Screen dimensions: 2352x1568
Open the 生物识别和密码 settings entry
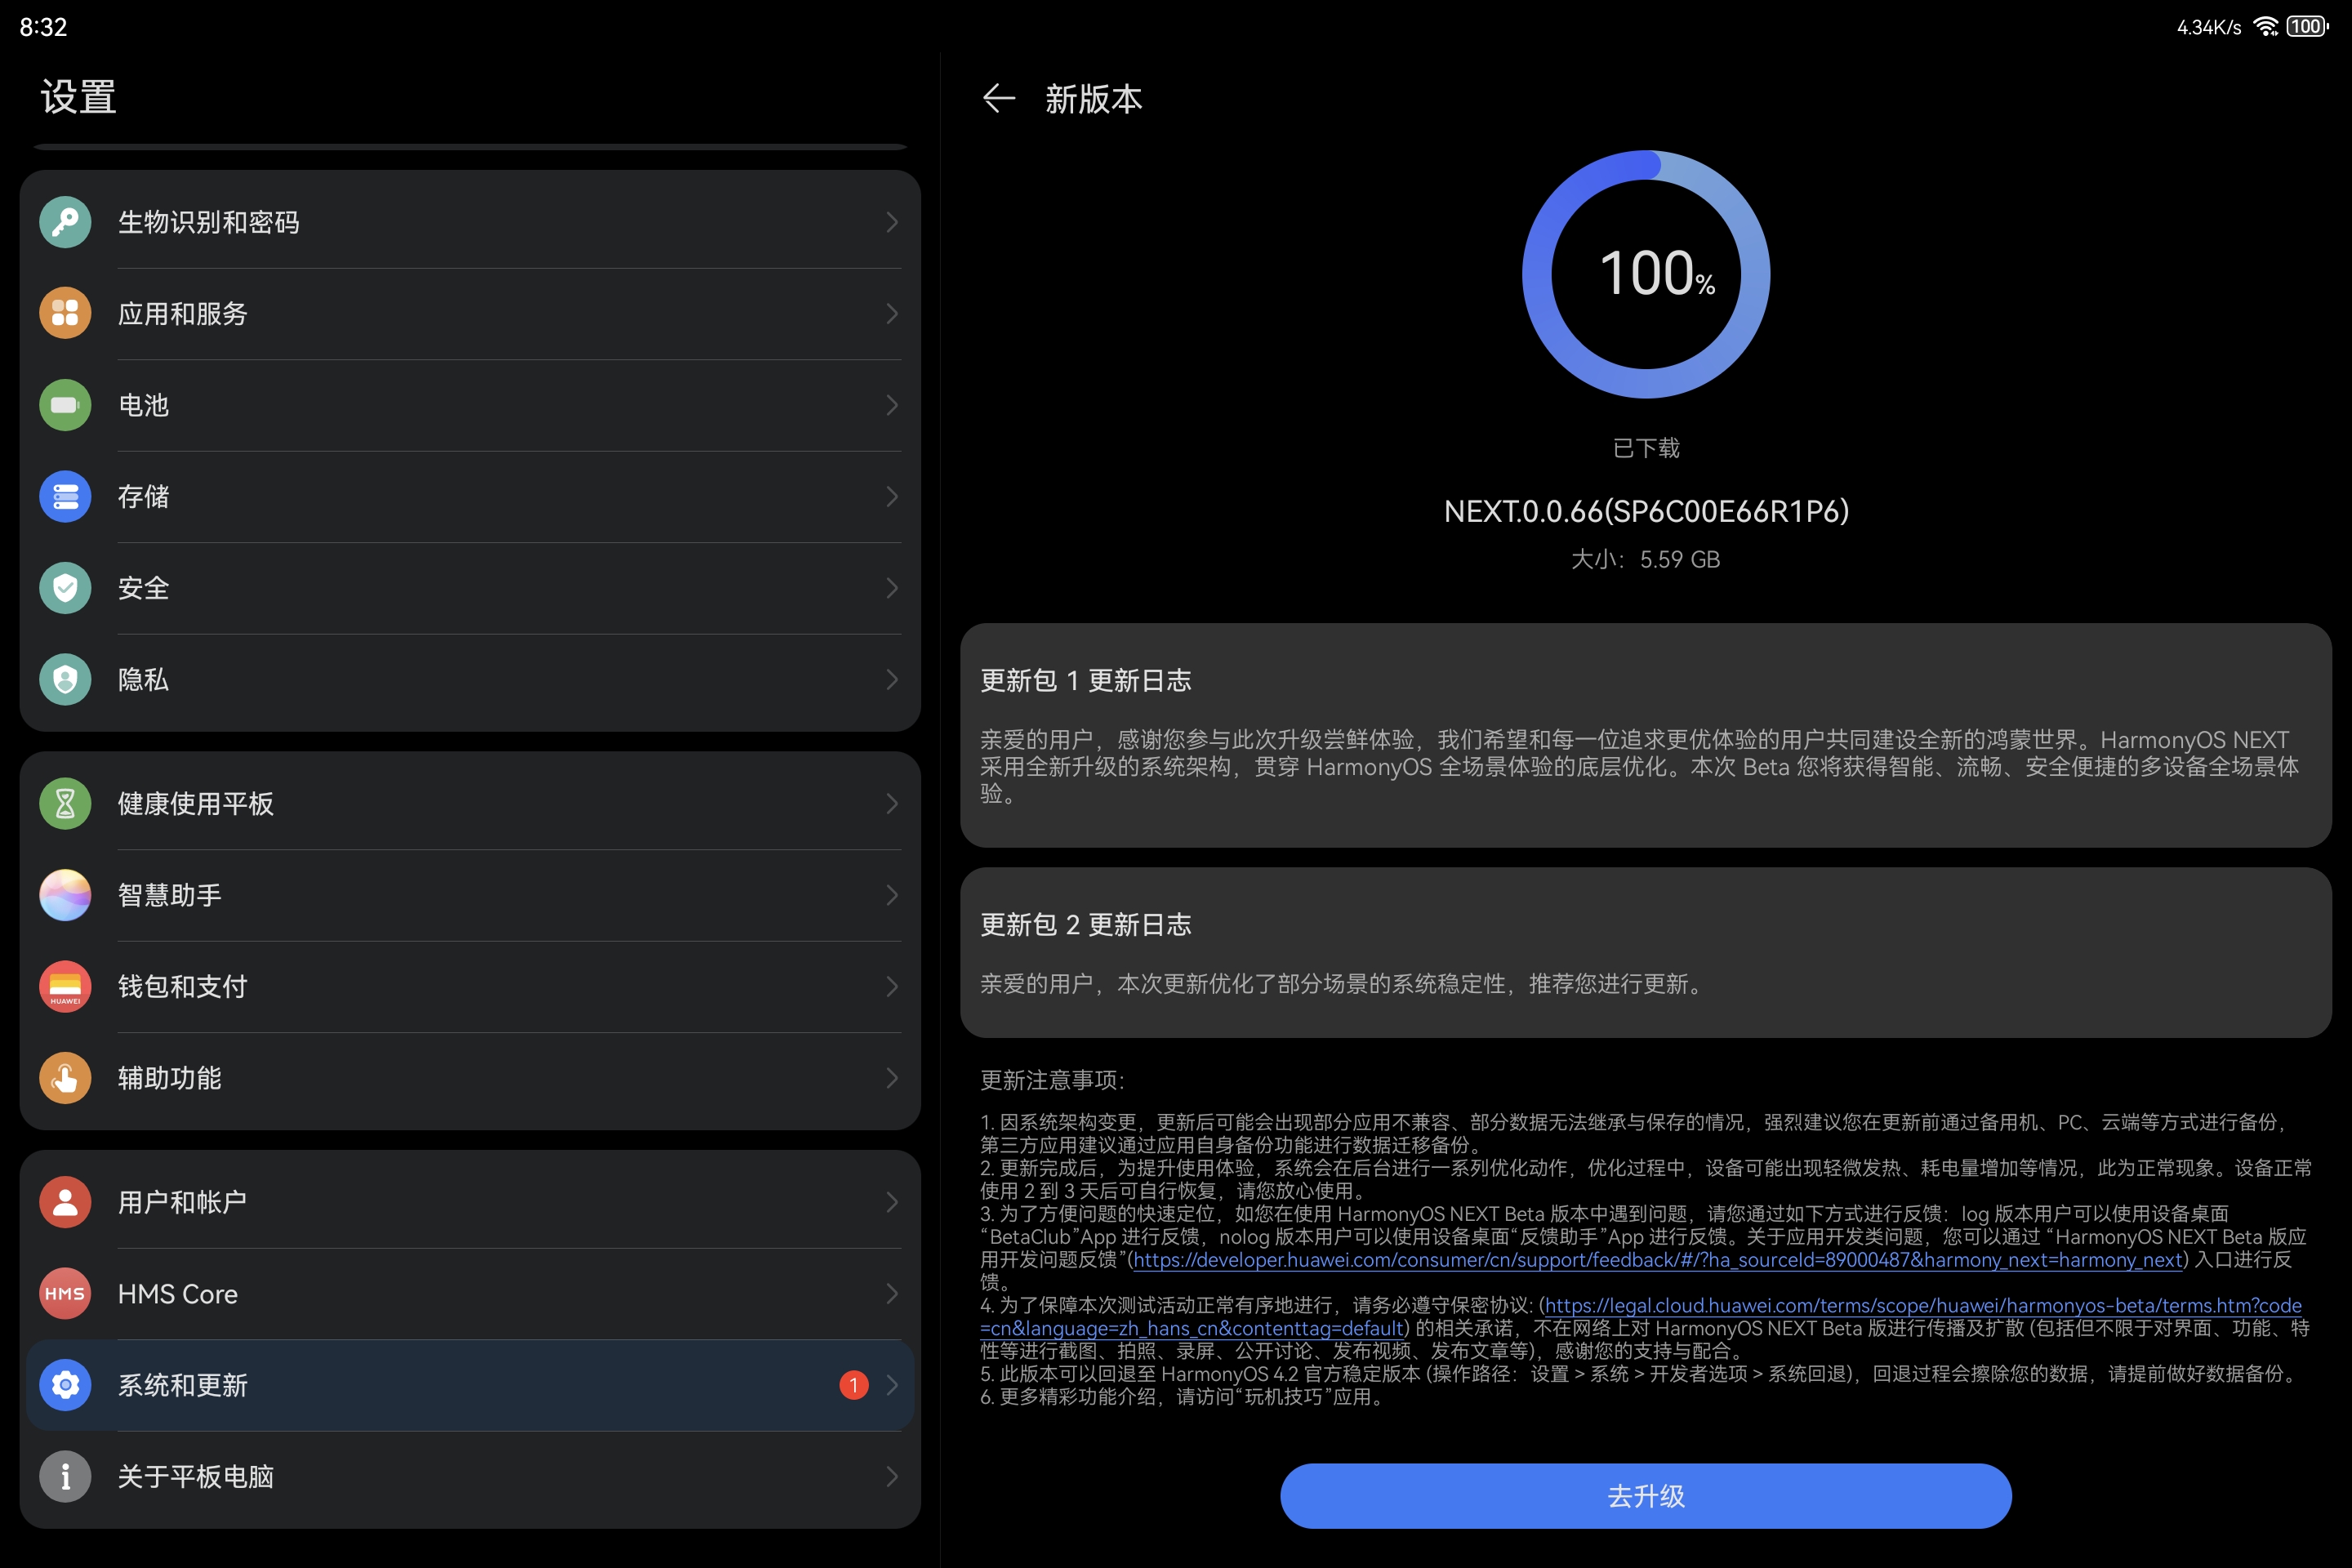[x=470, y=222]
